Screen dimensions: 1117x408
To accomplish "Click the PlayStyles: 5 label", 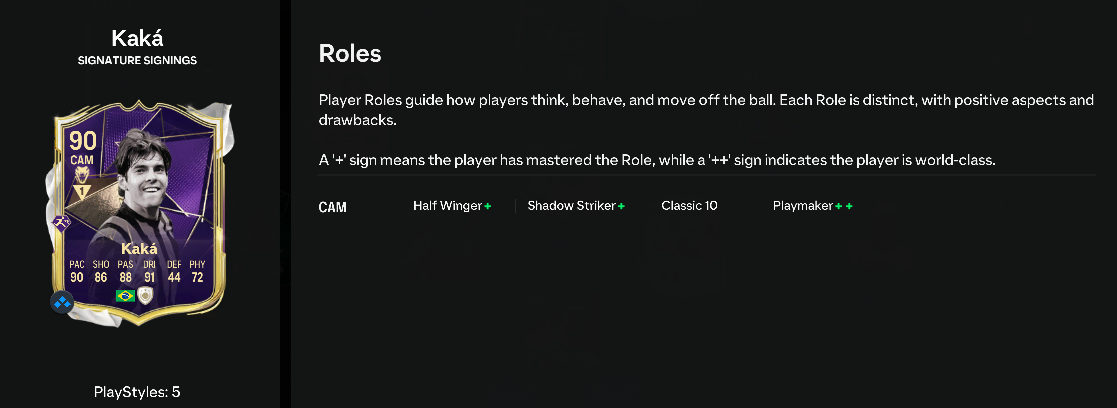I will pos(137,392).
